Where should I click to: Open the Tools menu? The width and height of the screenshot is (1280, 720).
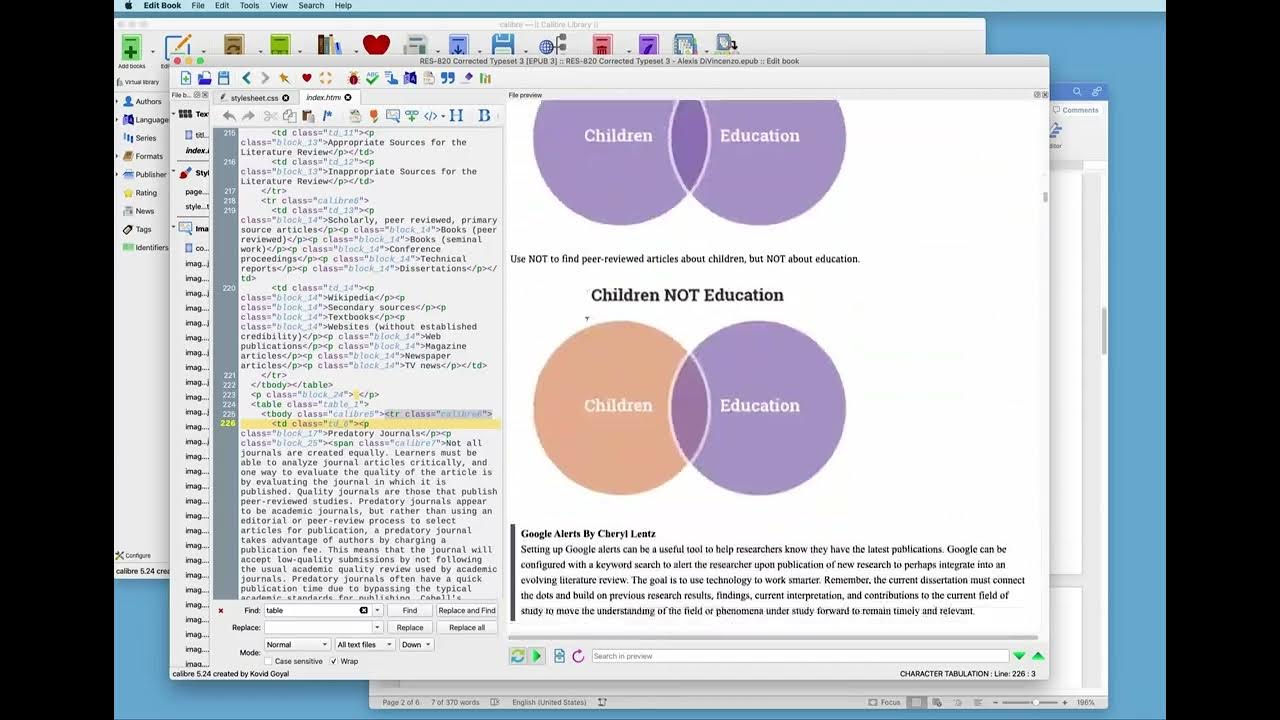tap(250, 6)
